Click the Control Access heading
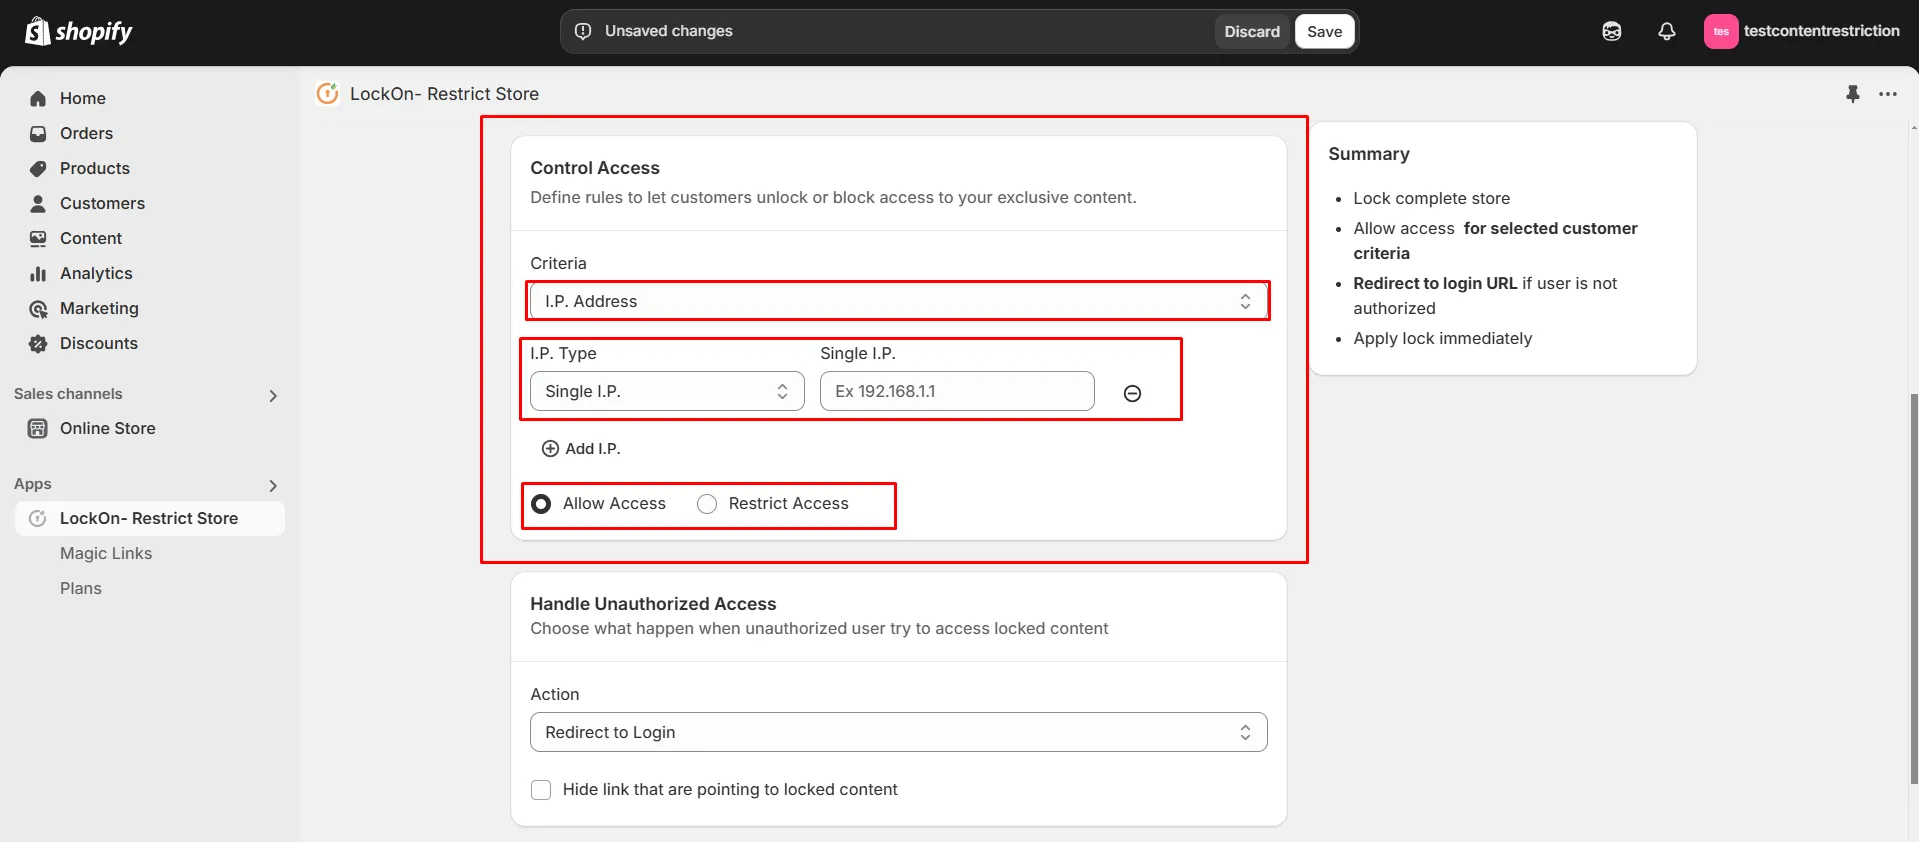The image size is (1919, 842). pos(595,168)
